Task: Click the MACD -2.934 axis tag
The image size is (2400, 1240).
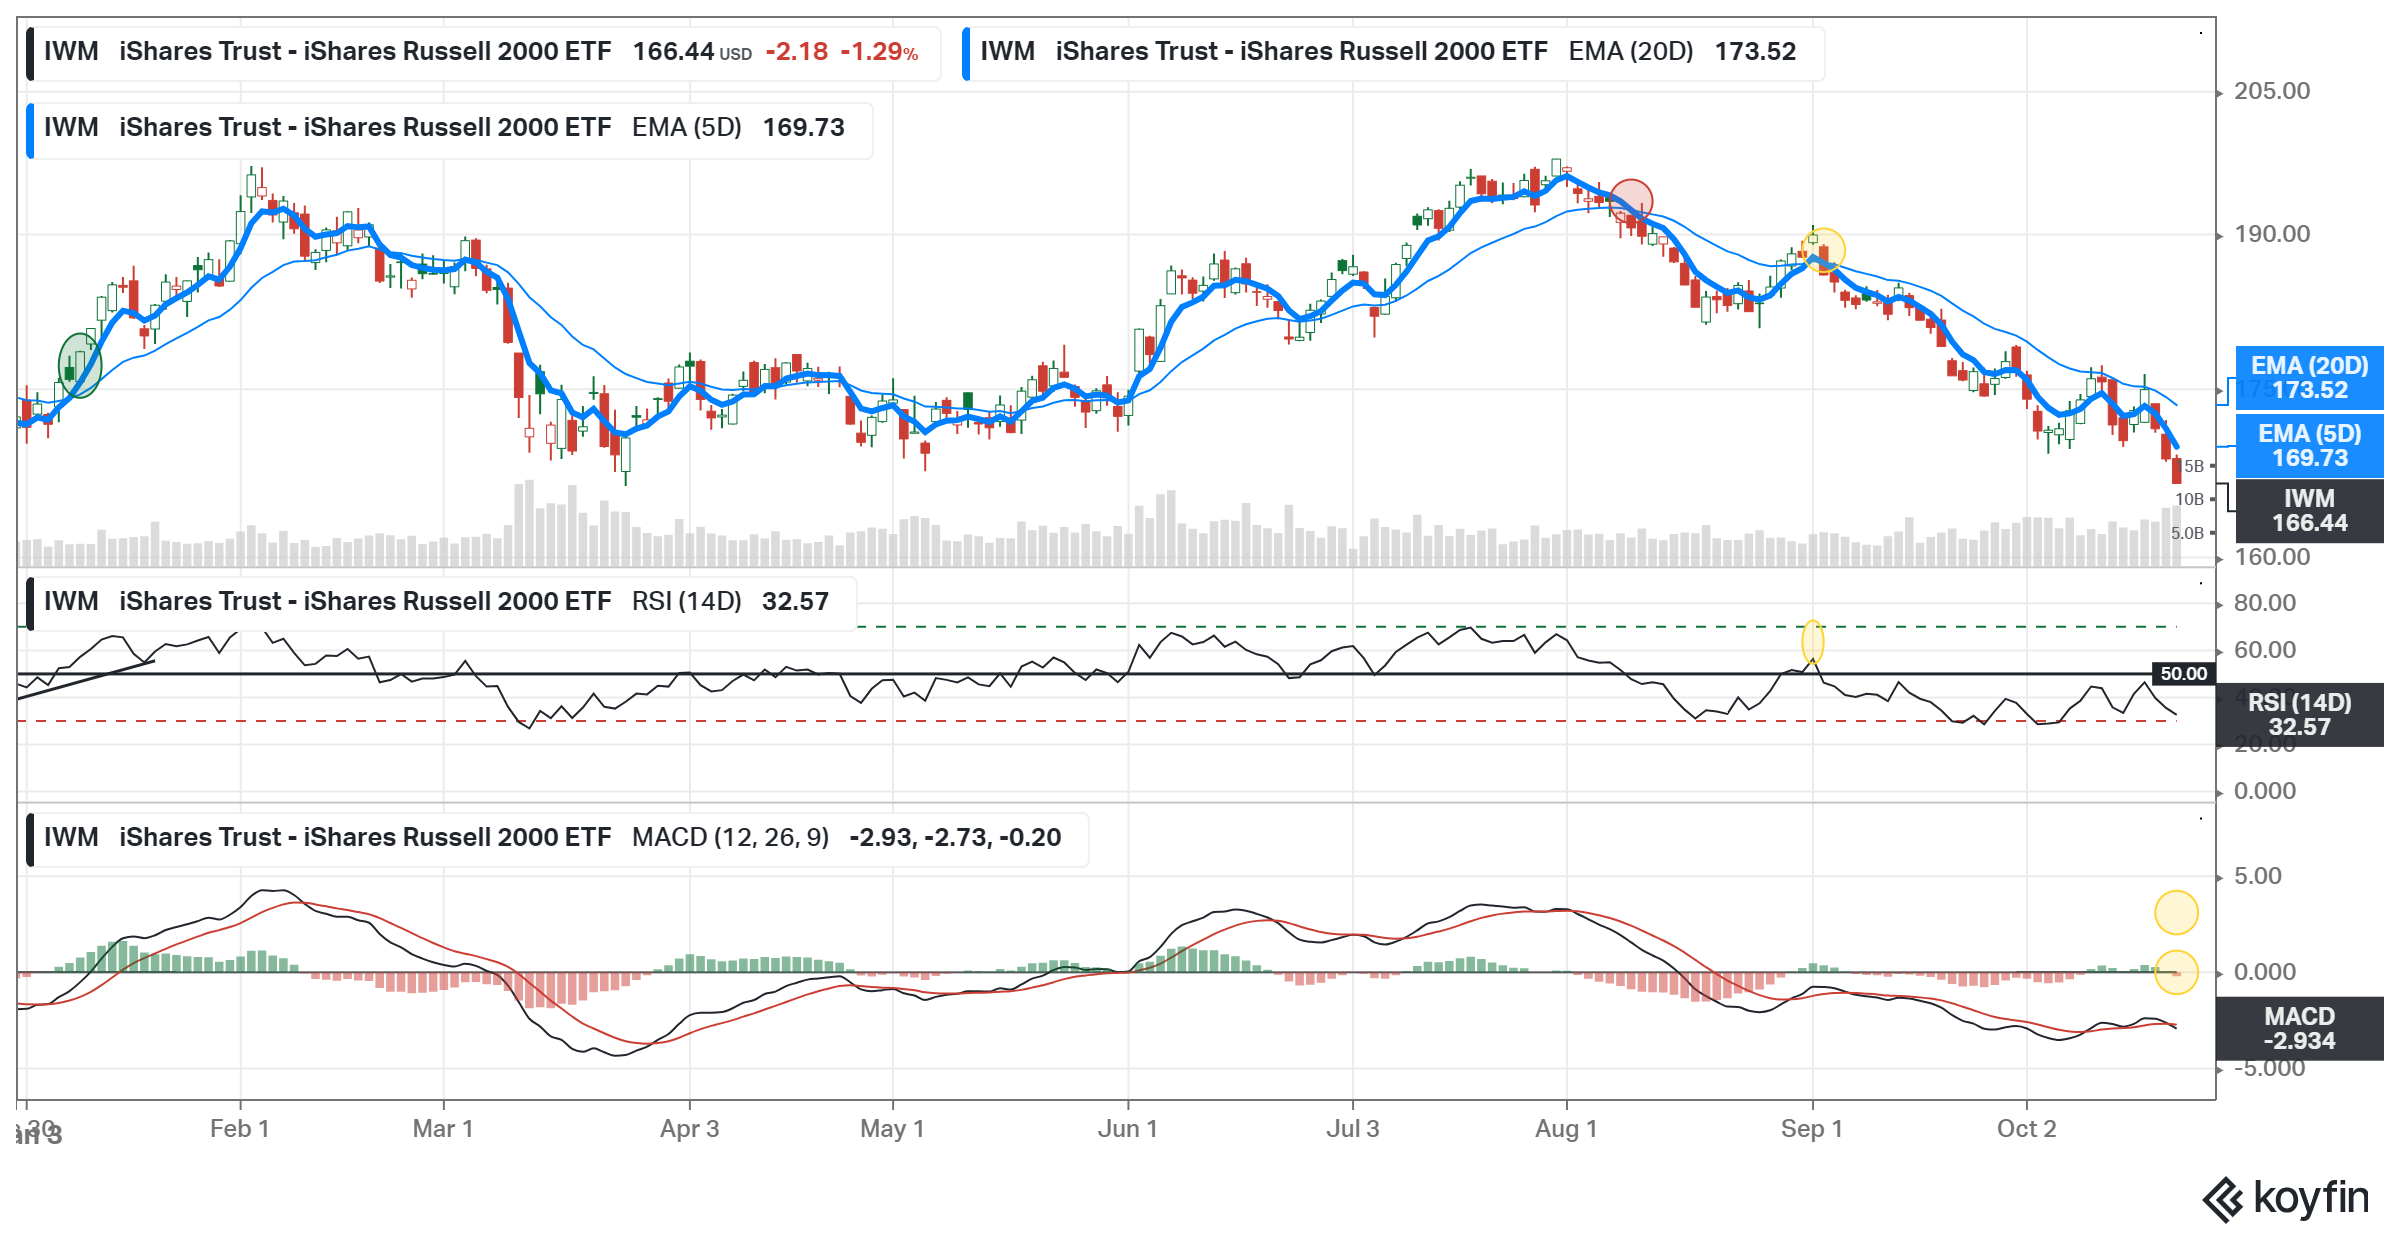Action: (2299, 1029)
